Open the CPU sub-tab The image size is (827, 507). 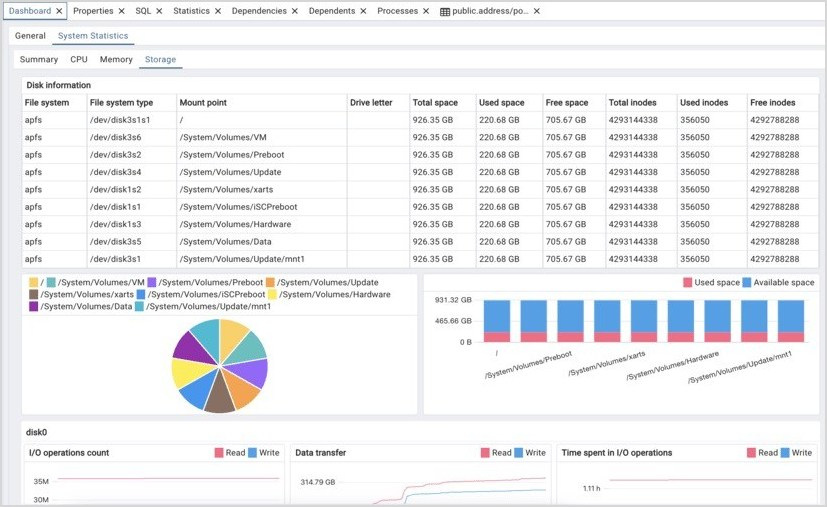(79, 60)
